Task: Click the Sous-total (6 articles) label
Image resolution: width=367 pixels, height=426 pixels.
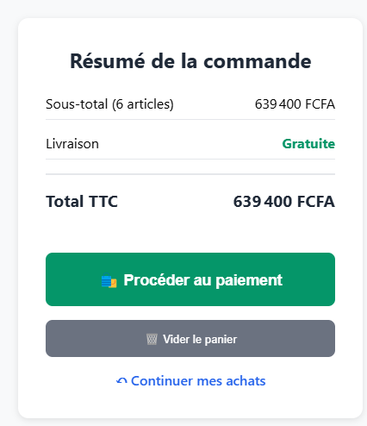Action: coord(110,104)
